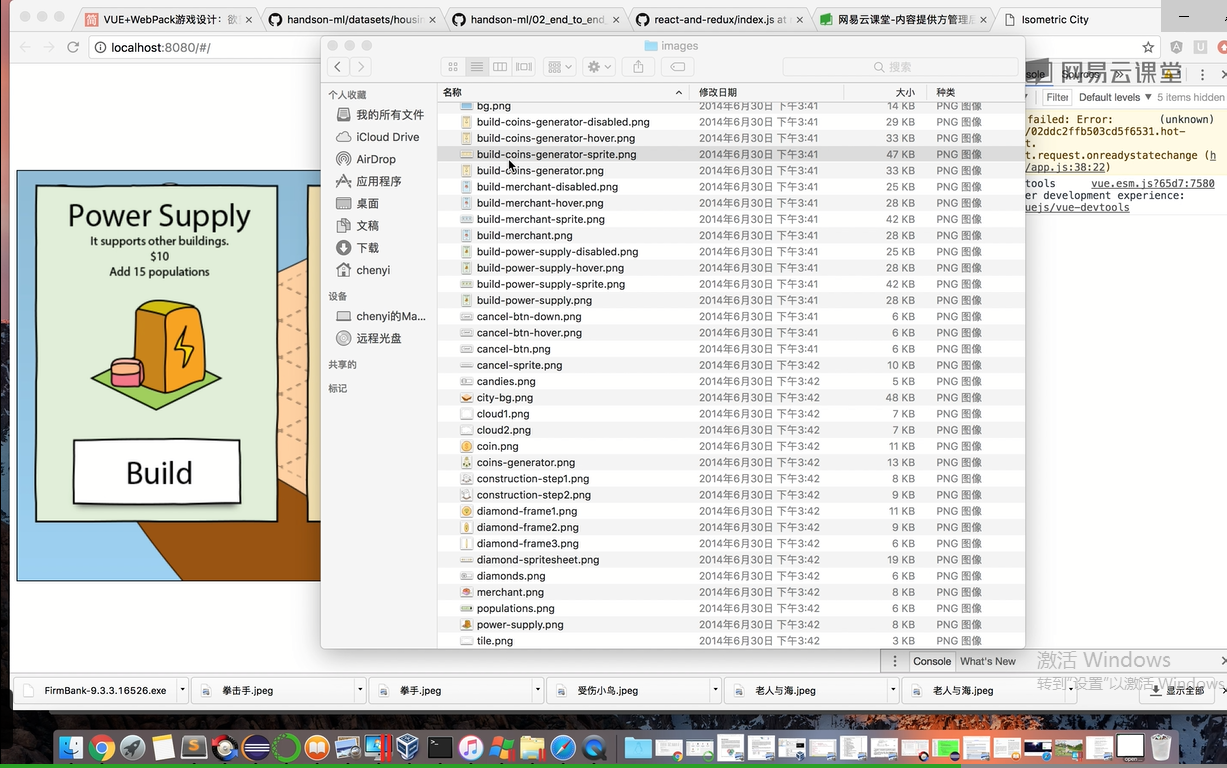Image resolution: width=1227 pixels, height=768 pixels.
Task: Open Default levels dropdown in DevTools
Action: click(x=1113, y=97)
